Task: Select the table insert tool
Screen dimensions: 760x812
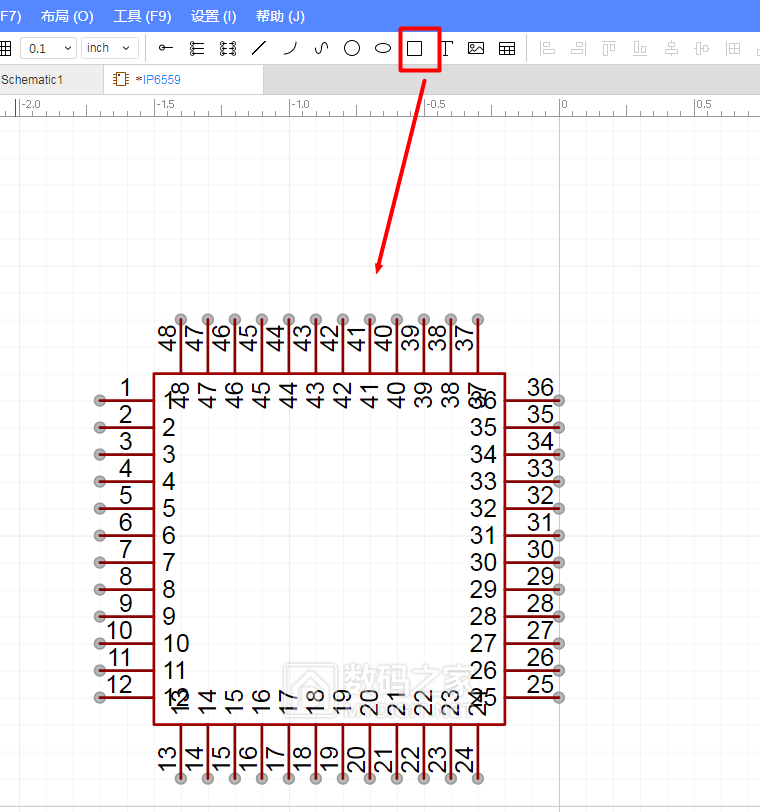Action: click(507, 49)
